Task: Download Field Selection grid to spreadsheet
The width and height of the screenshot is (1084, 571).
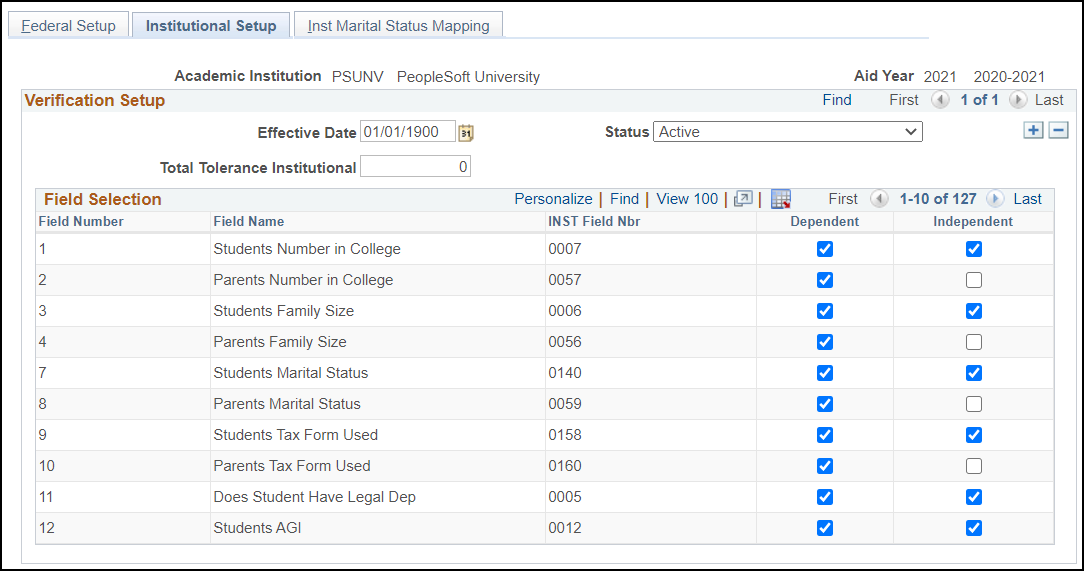Action: coord(781,199)
